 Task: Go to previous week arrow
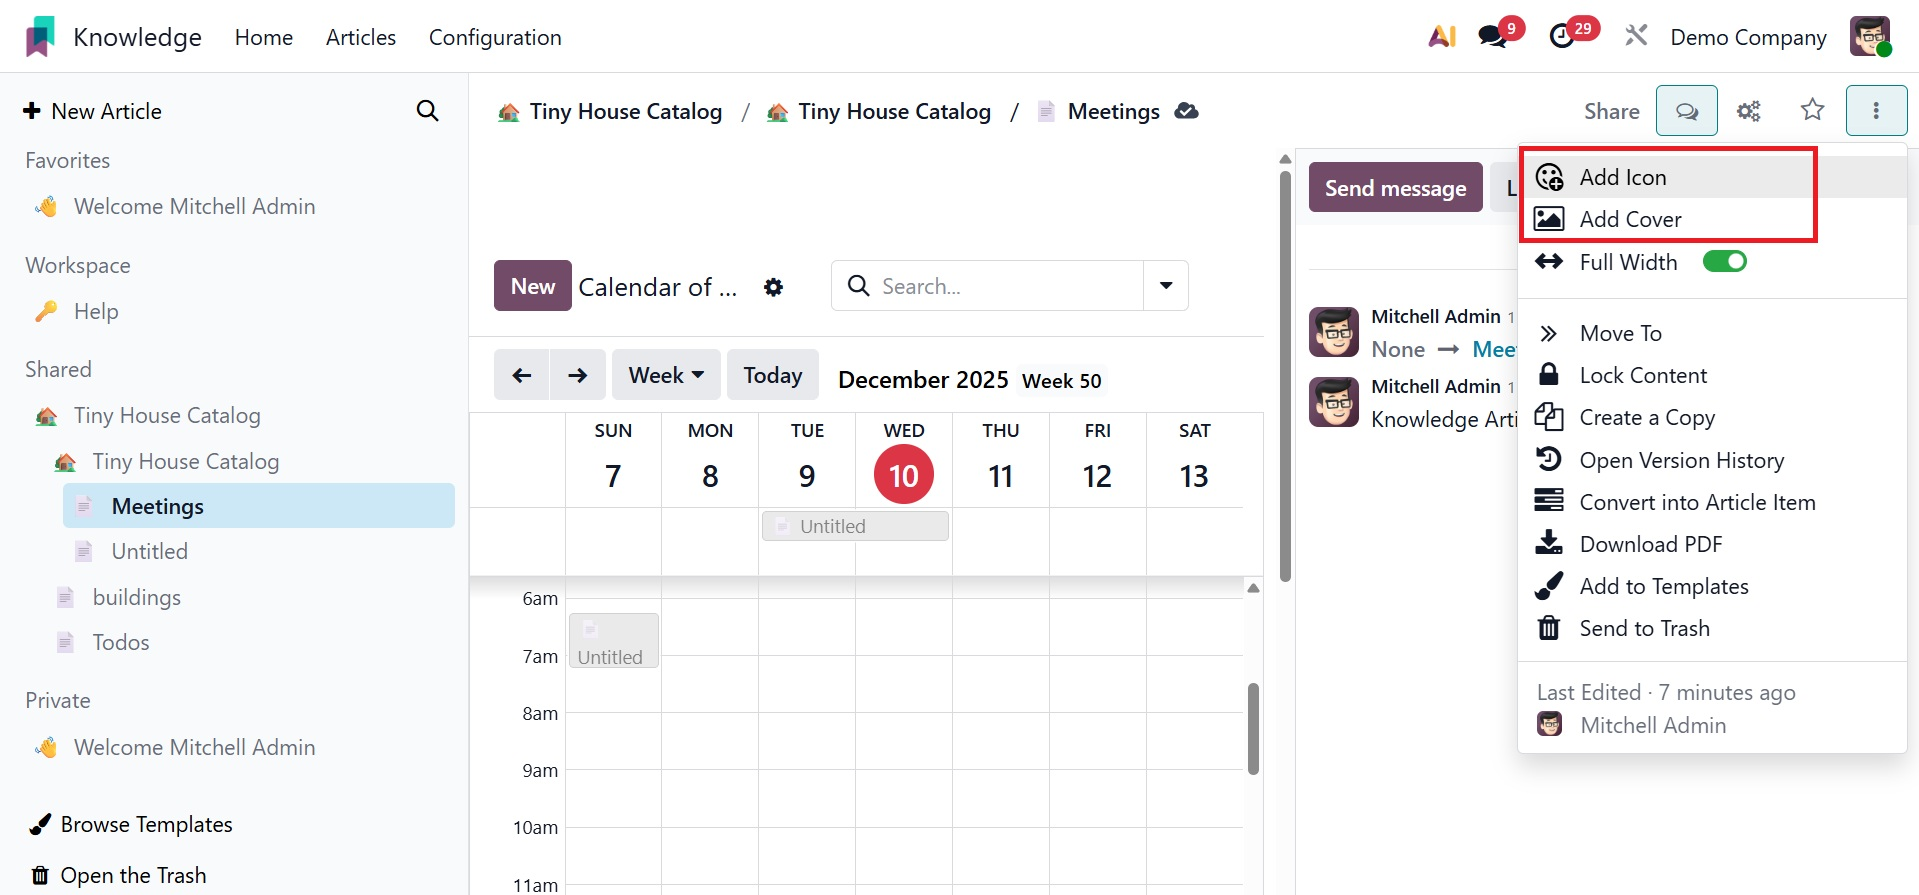point(522,375)
